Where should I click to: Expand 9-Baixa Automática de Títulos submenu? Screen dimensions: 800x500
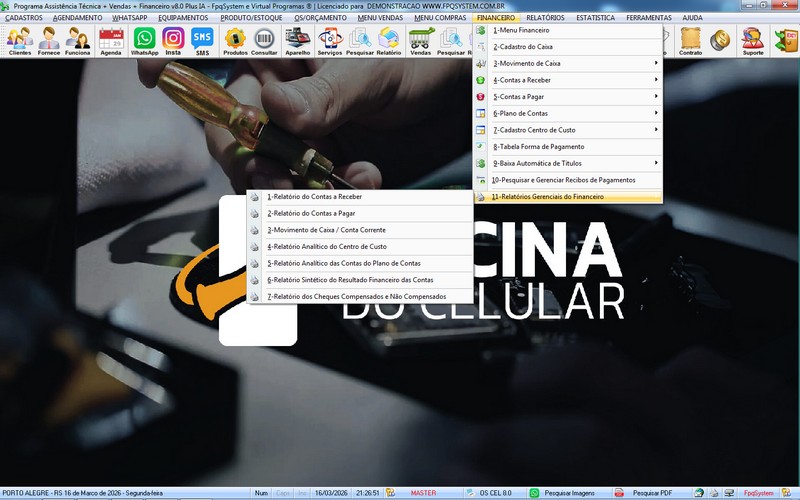click(x=568, y=163)
